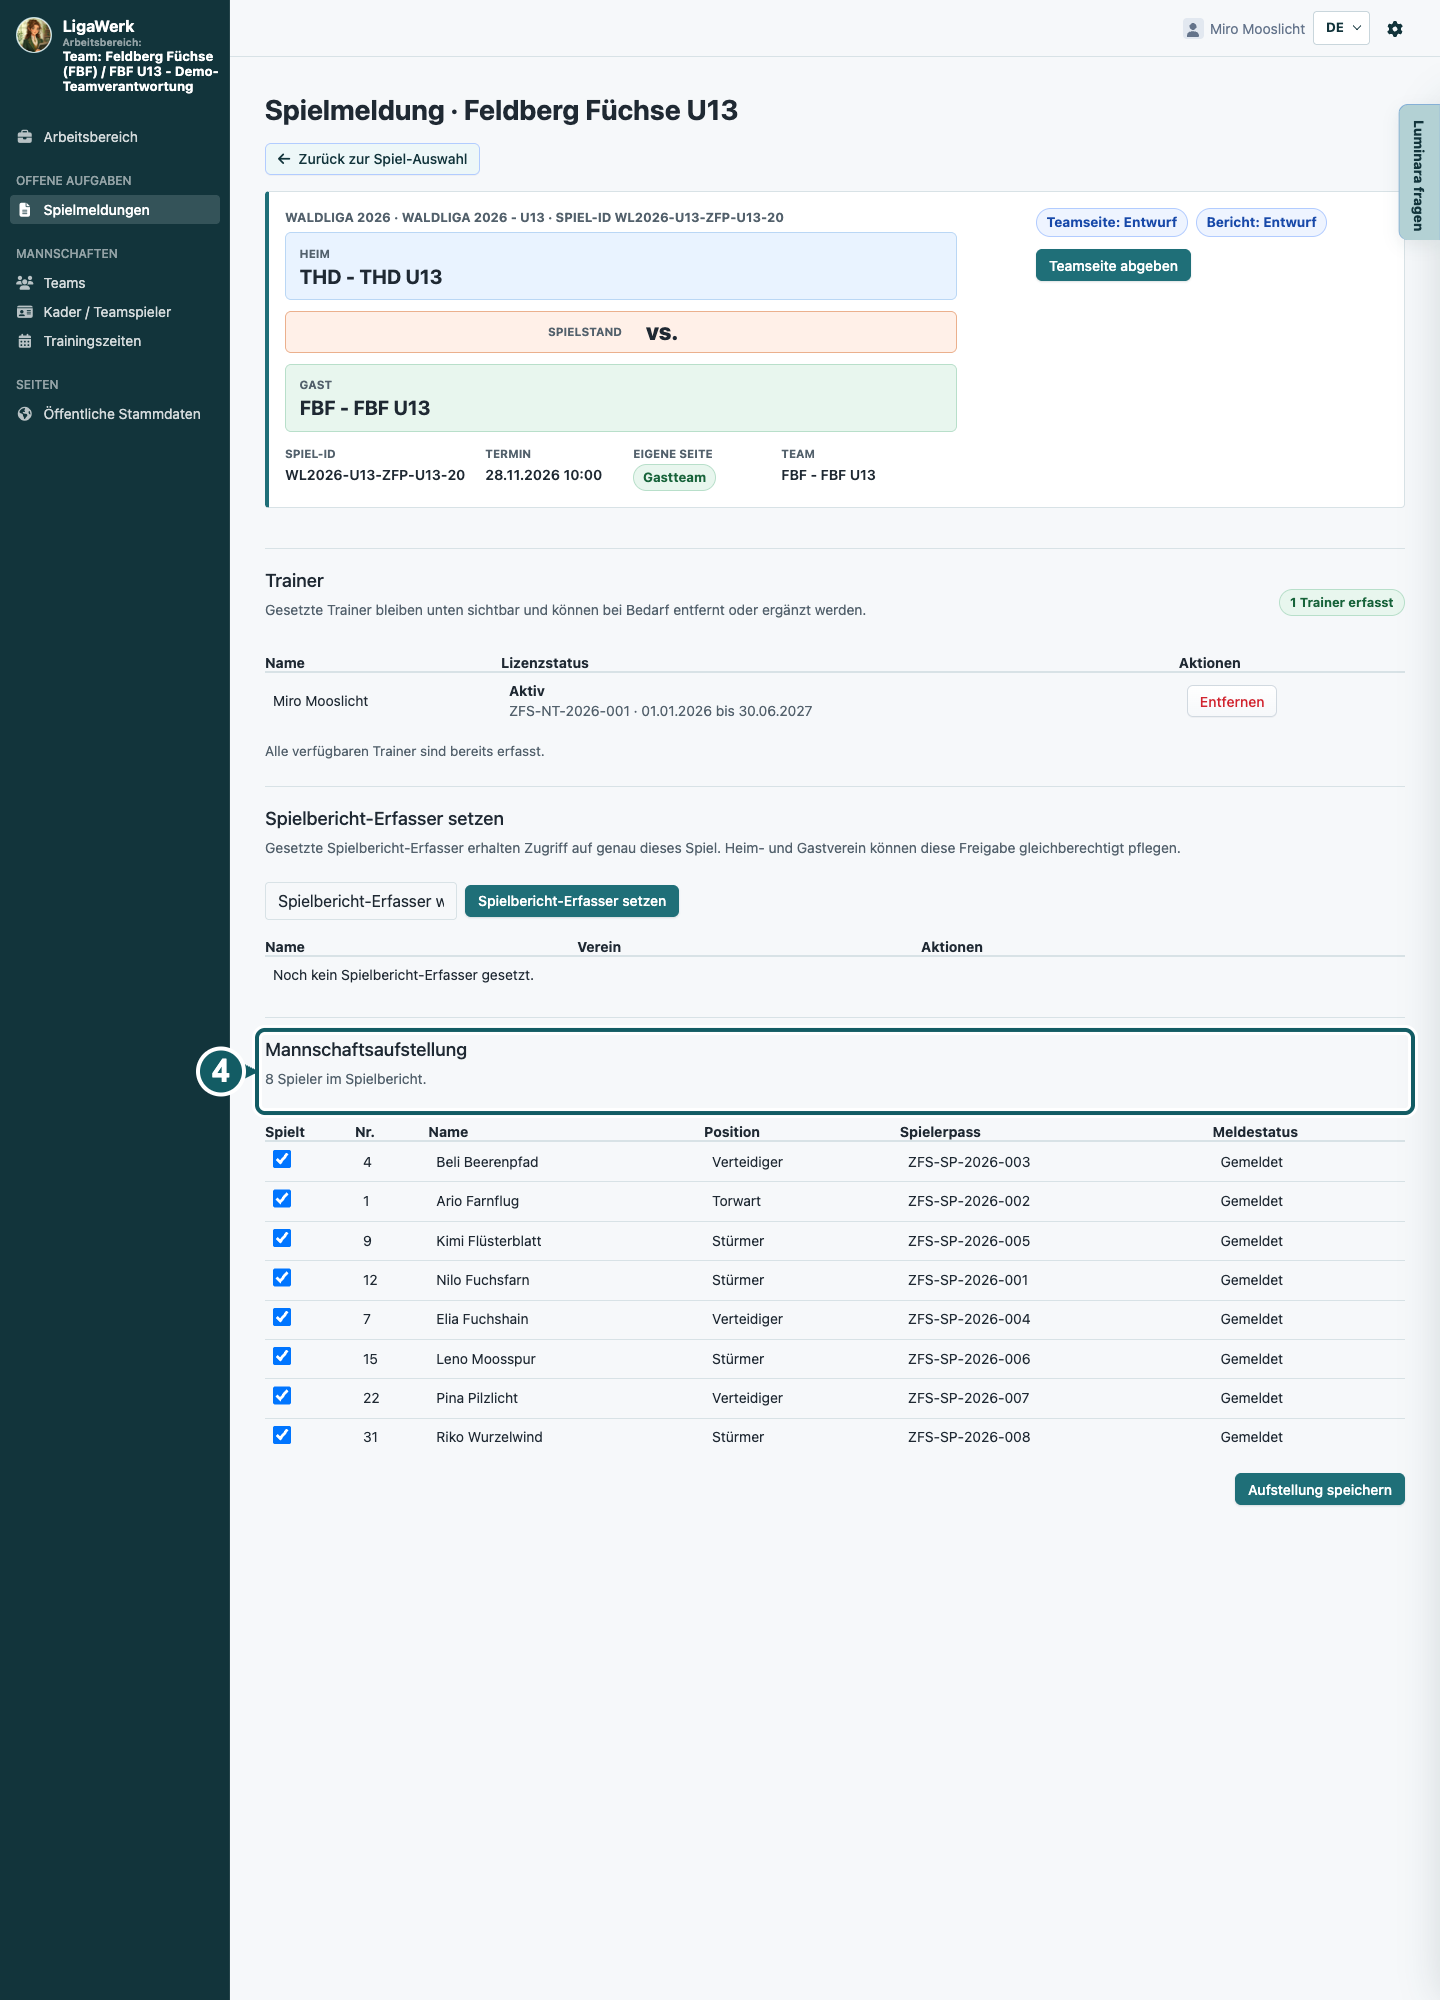Click the Teamseite: Entwurf status badge
Image resolution: width=1440 pixels, height=2000 pixels.
point(1112,222)
